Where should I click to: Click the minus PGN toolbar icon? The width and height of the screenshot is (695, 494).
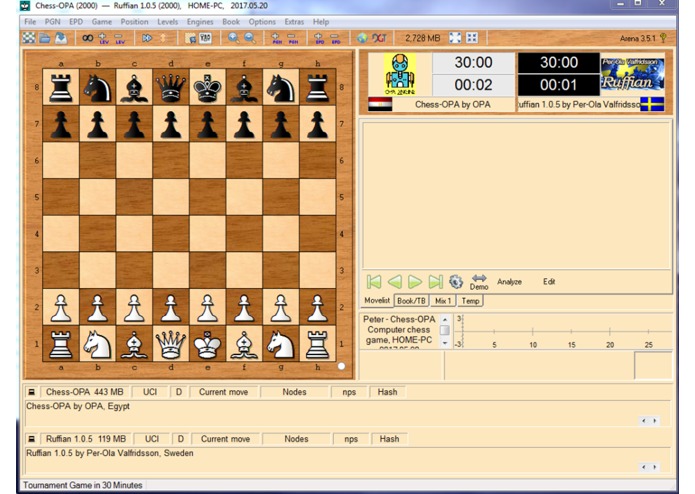point(293,39)
